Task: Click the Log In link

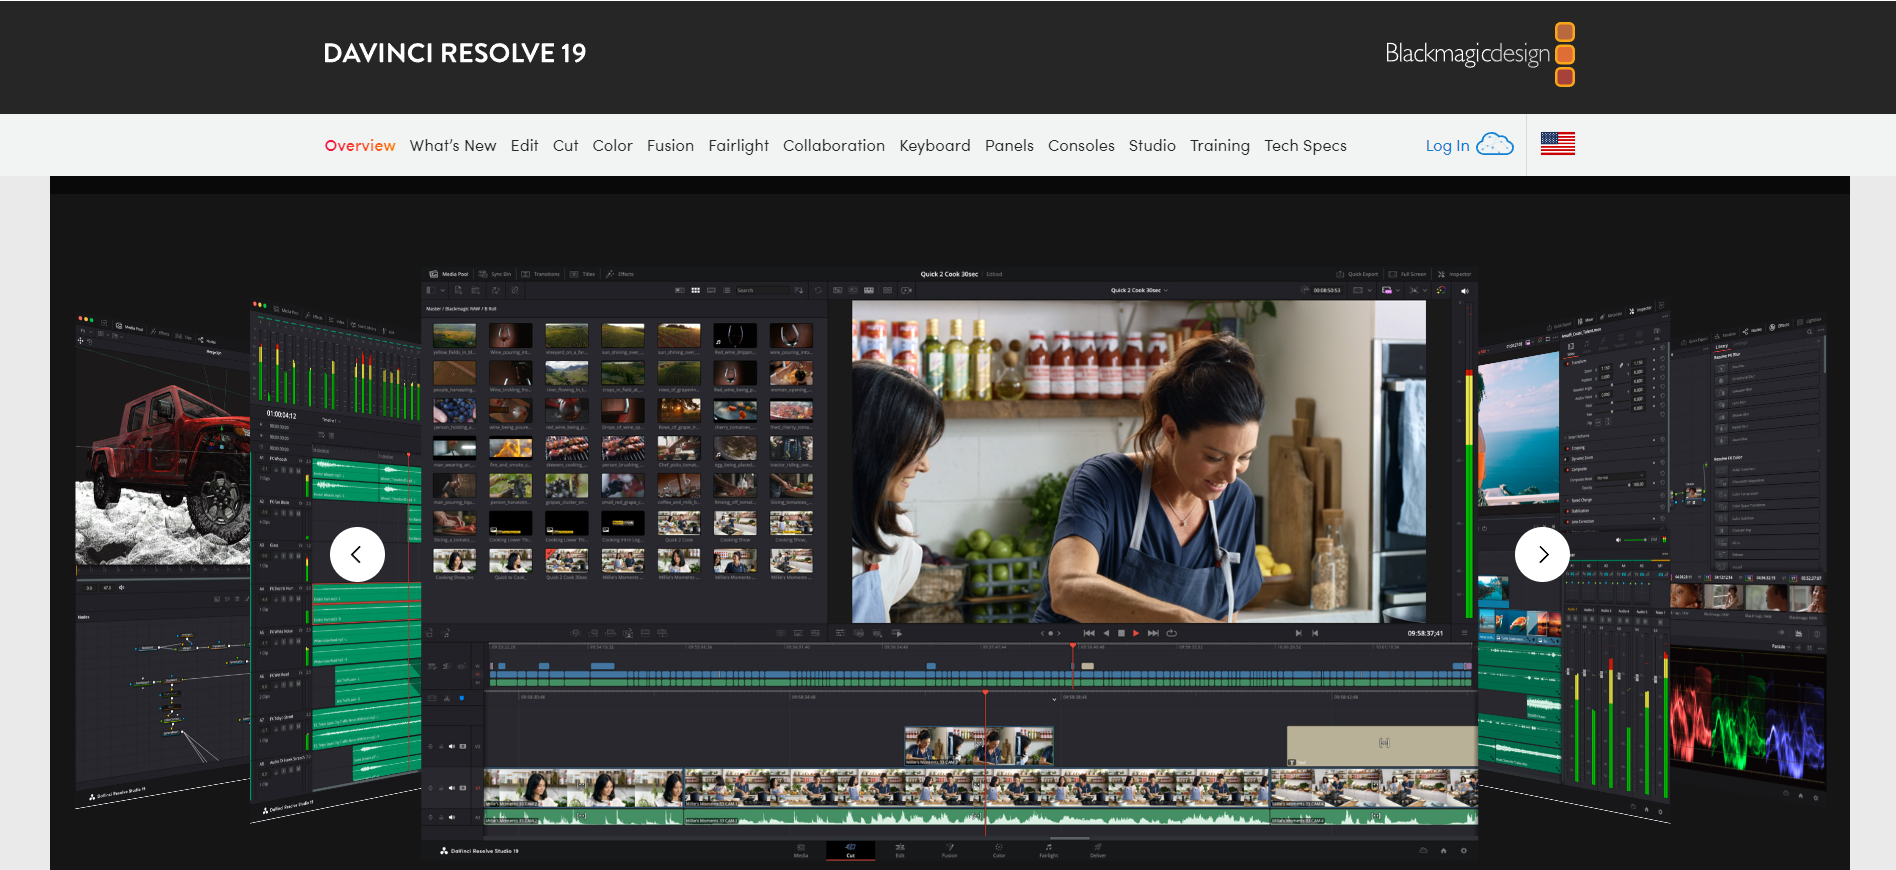Action: (1447, 146)
